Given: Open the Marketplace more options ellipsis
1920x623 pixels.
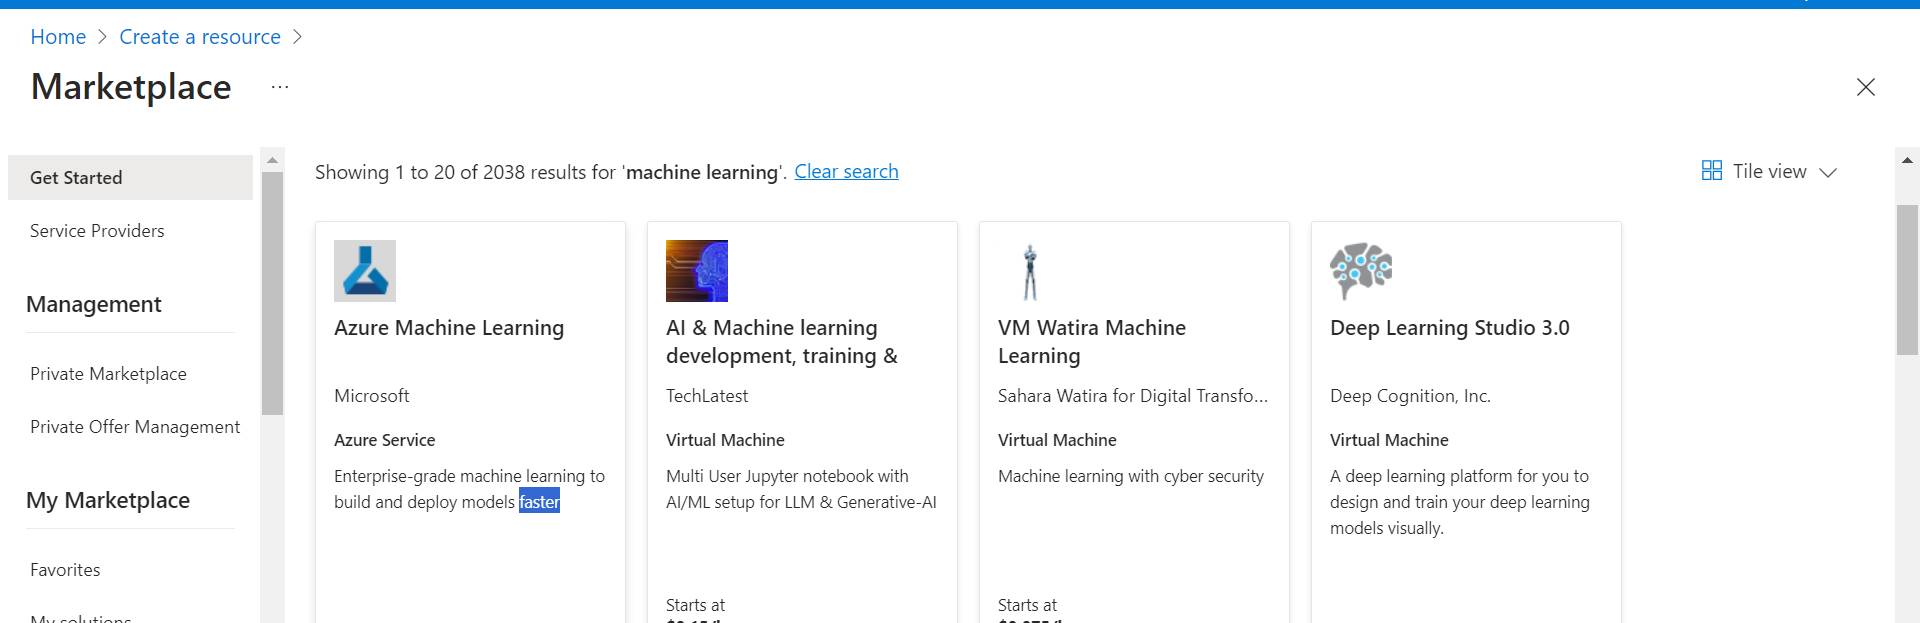Looking at the screenshot, I should pos(280,87).
